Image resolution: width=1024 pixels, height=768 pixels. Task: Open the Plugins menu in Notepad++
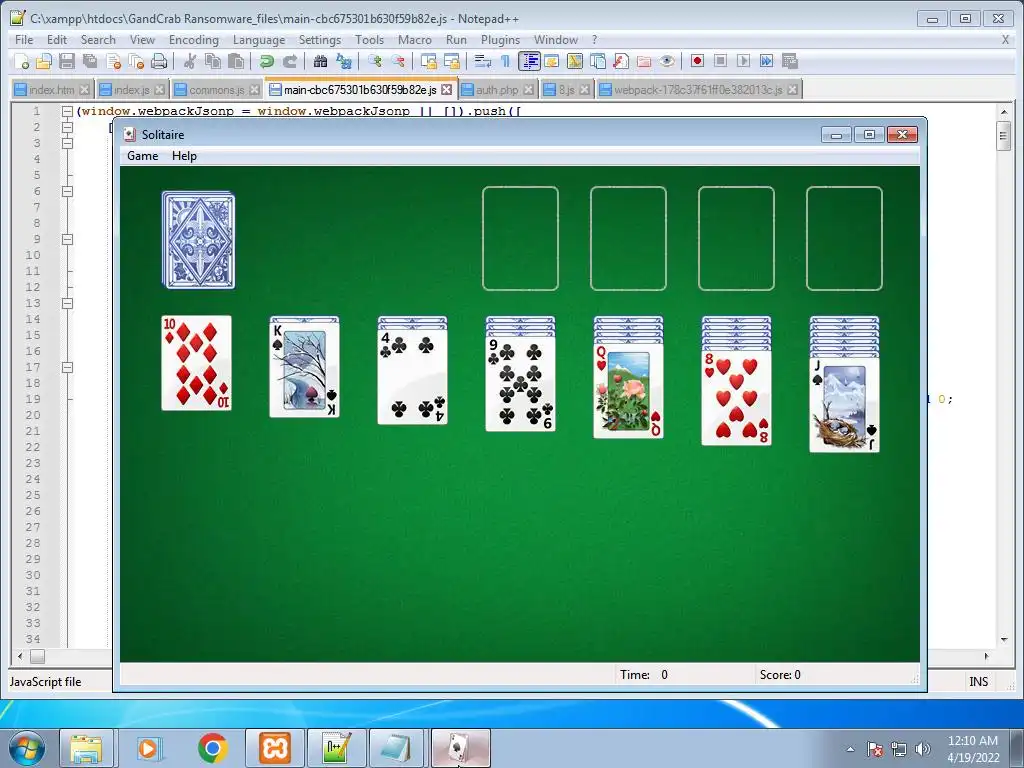tap(500, 40)
